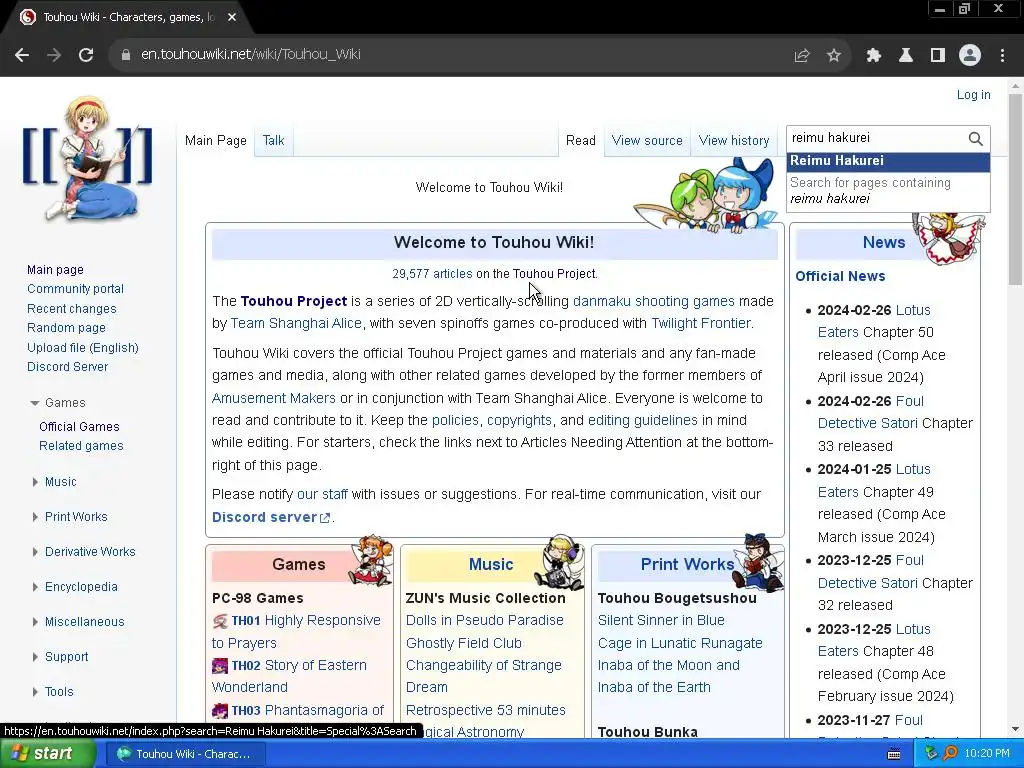This screenshot has width=1024, height=768.
Task: Click the 29,577 articles link
Action: tap(432, 274)
